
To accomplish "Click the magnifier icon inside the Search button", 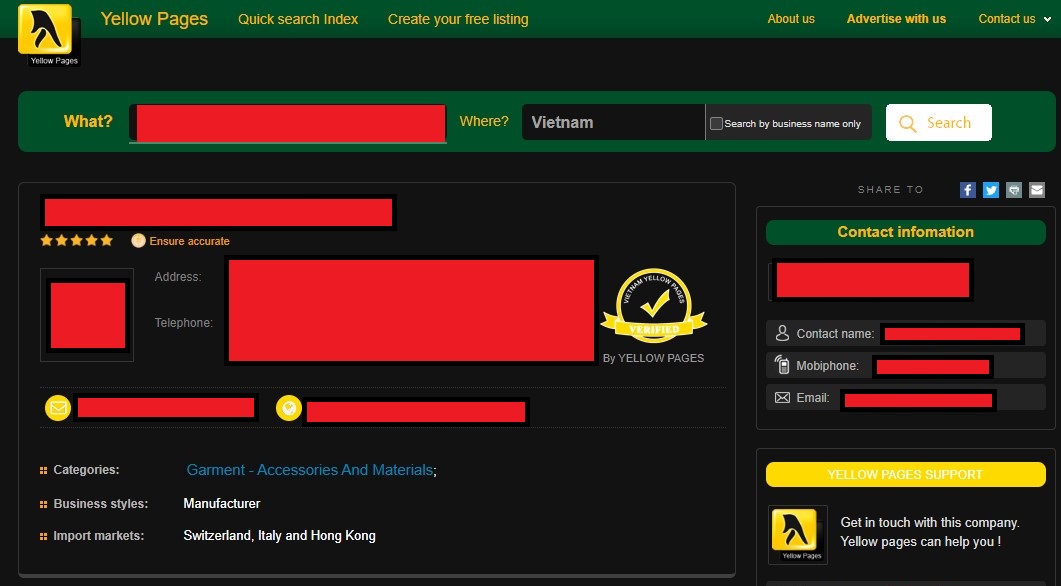I will [907, 122].
